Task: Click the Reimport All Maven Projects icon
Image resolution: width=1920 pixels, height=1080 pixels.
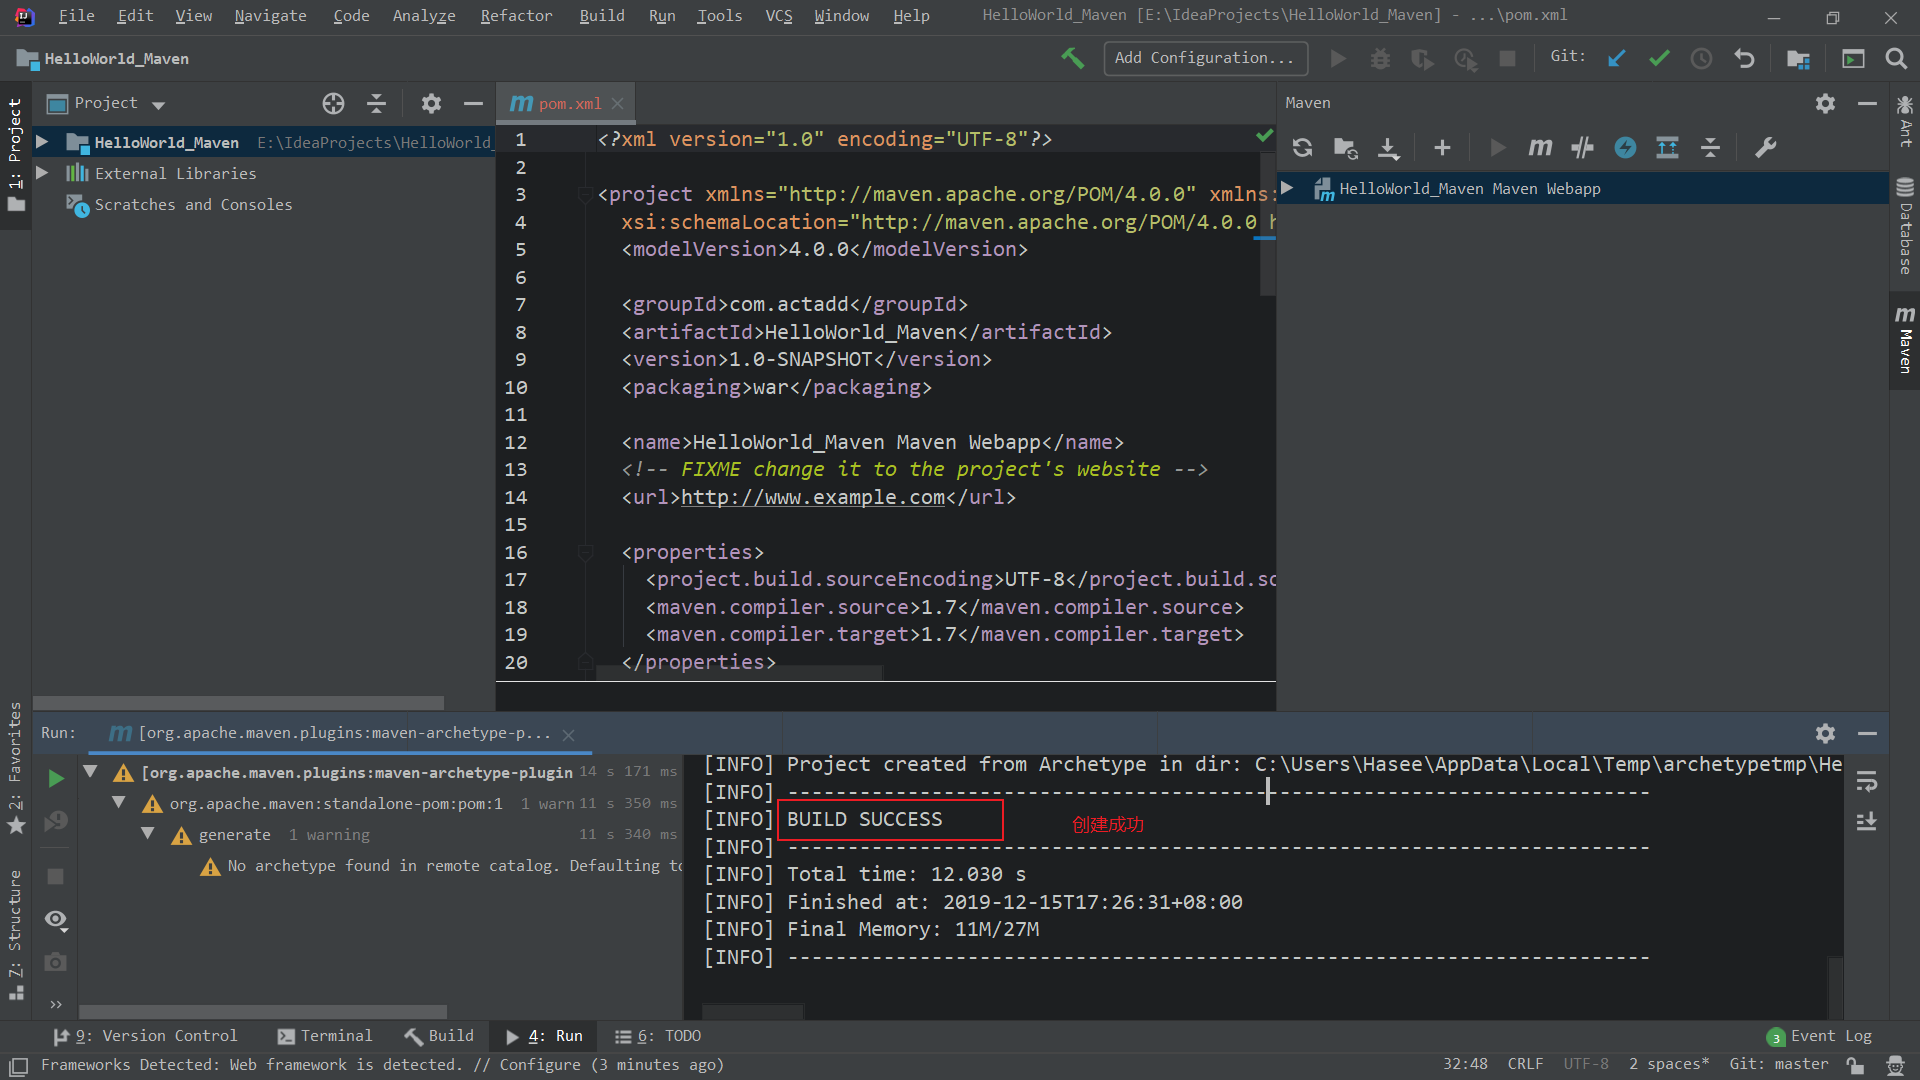Action: pyautogui.click(x=1302, y=148)
